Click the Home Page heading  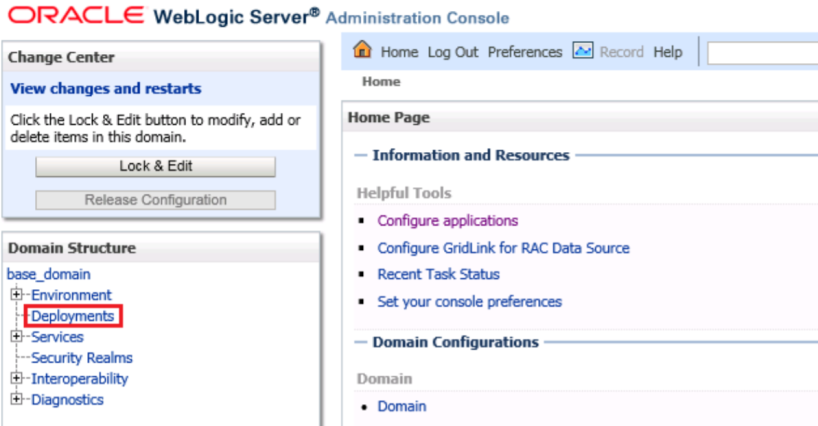[x=389, y=118]
